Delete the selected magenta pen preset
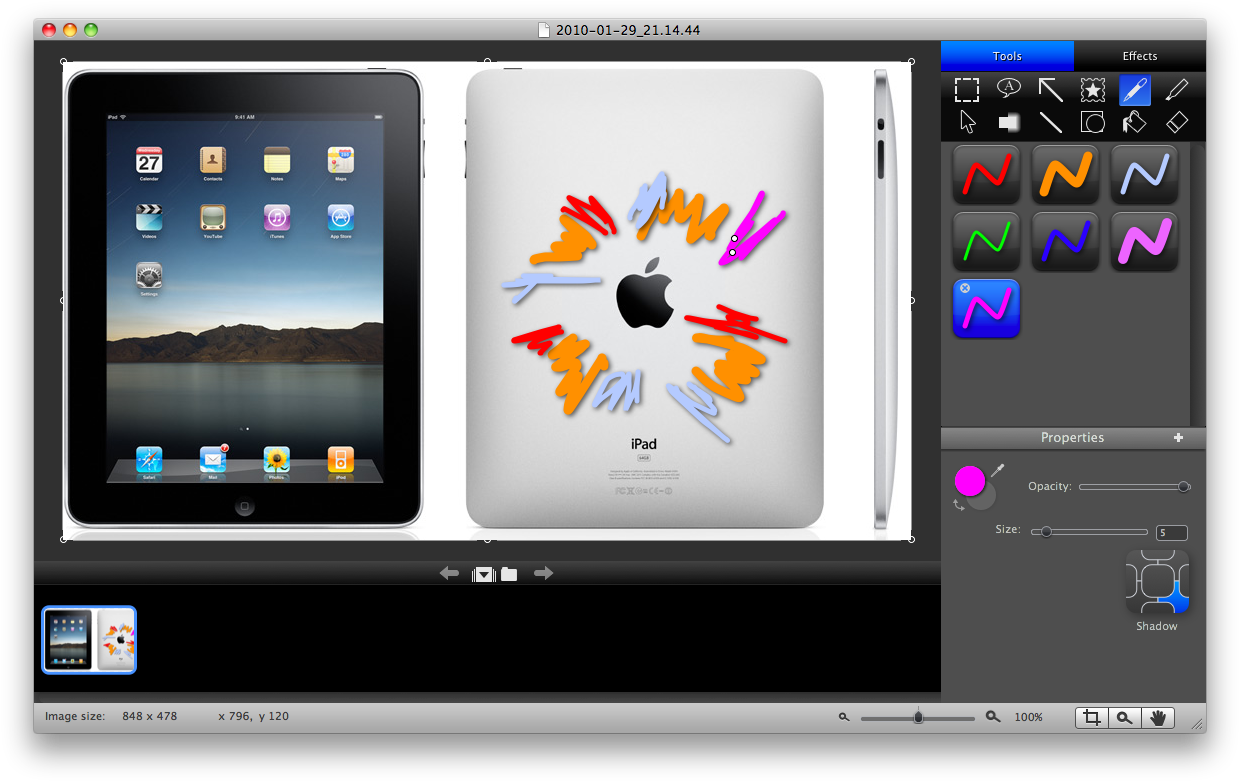The image size is (1239, 781). coord(965,288)
